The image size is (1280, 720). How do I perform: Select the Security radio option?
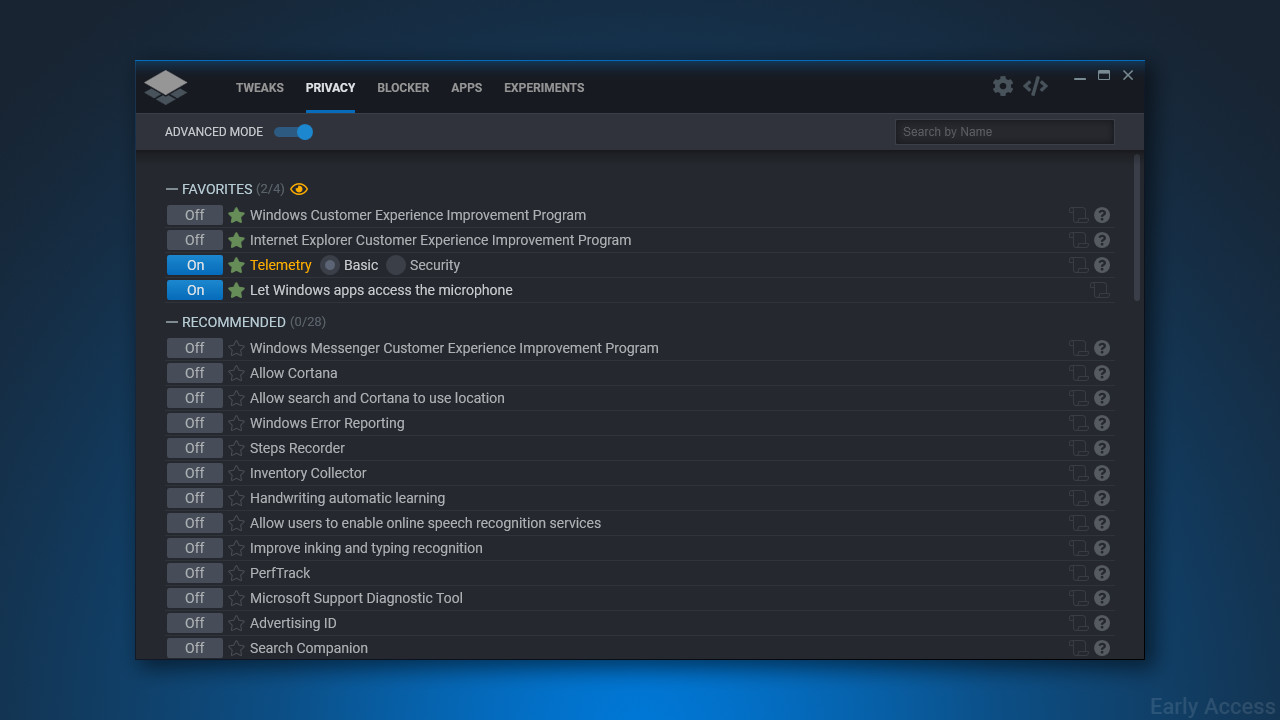tap(396, 265)
